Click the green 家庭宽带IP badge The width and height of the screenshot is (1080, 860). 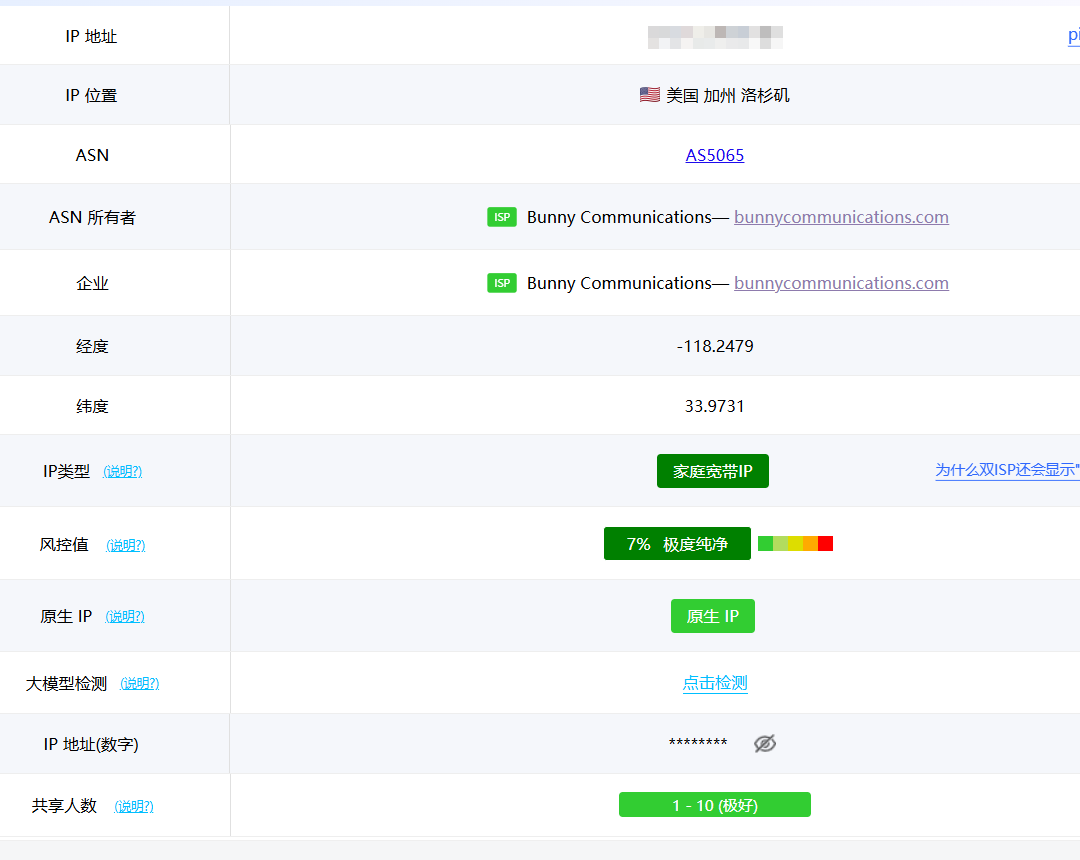coord(713,471)
